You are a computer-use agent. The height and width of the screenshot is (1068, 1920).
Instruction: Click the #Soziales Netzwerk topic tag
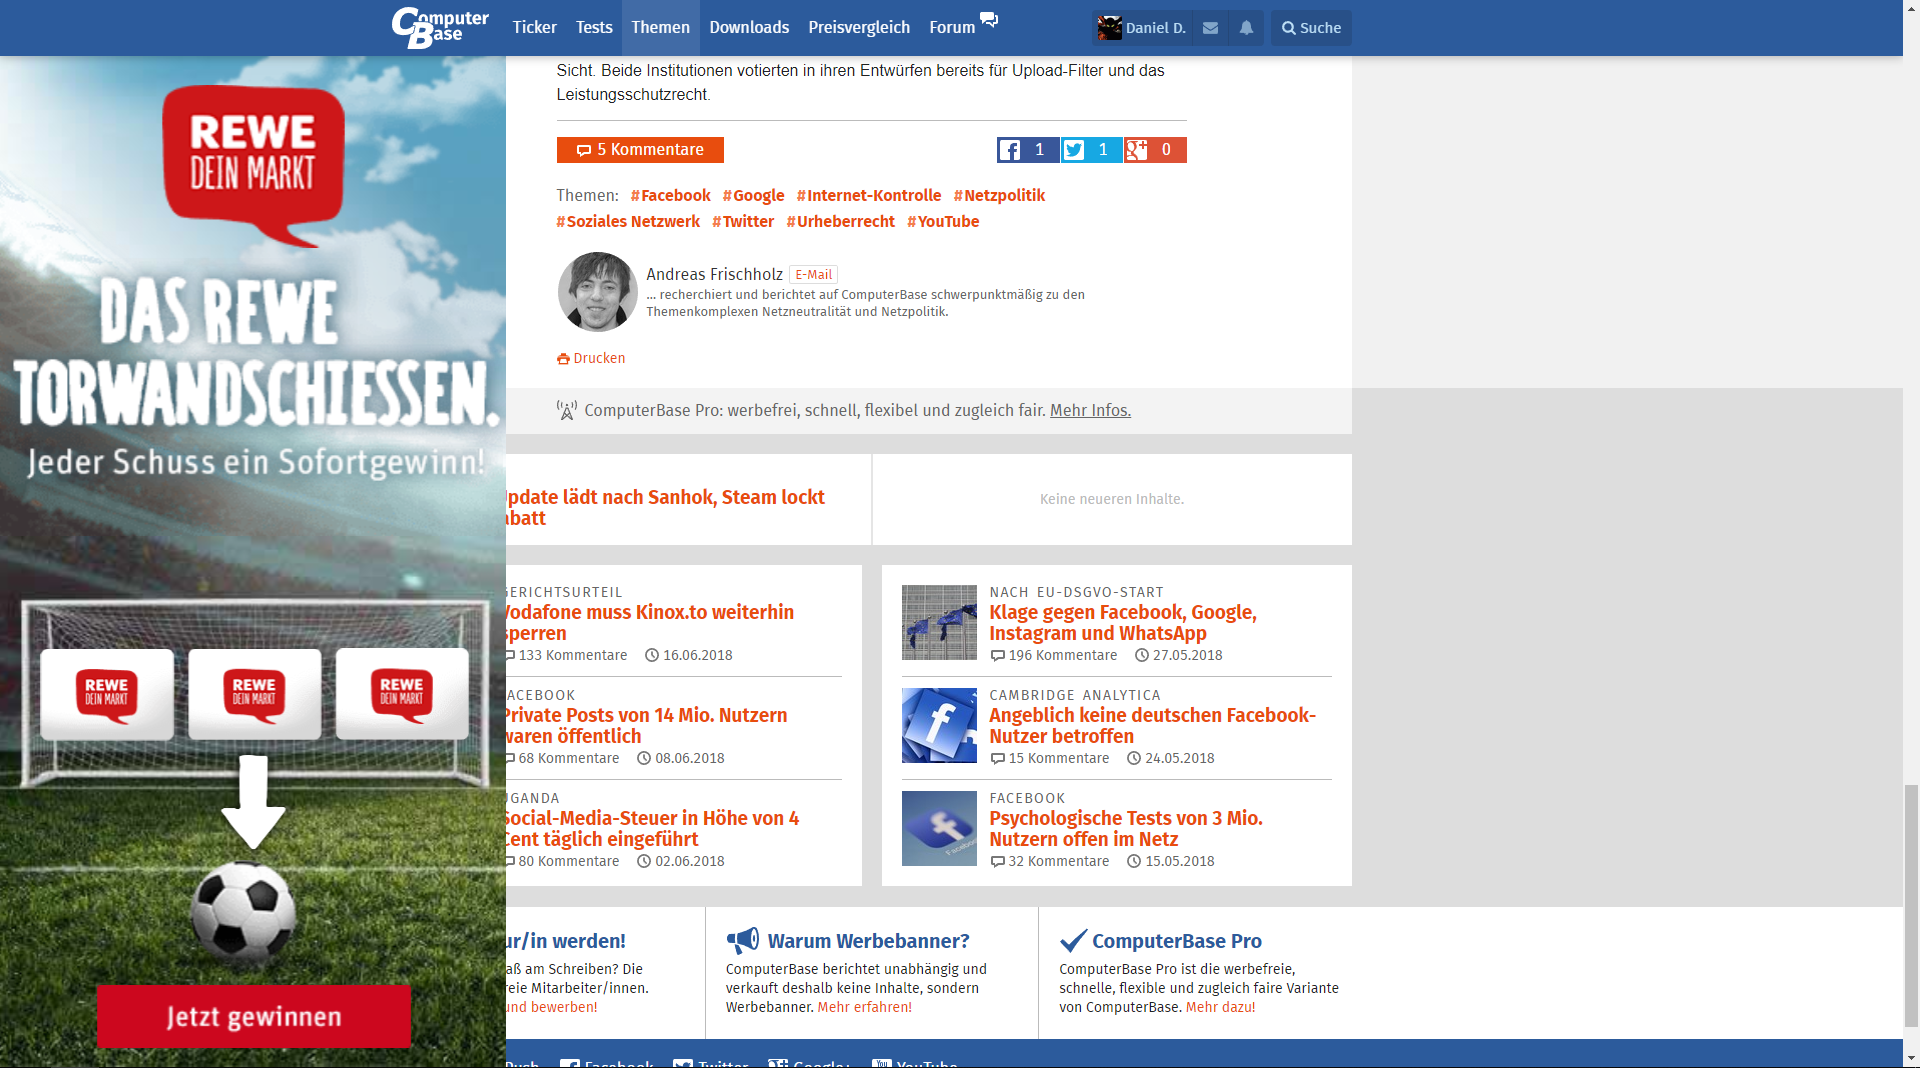point(628,222)
